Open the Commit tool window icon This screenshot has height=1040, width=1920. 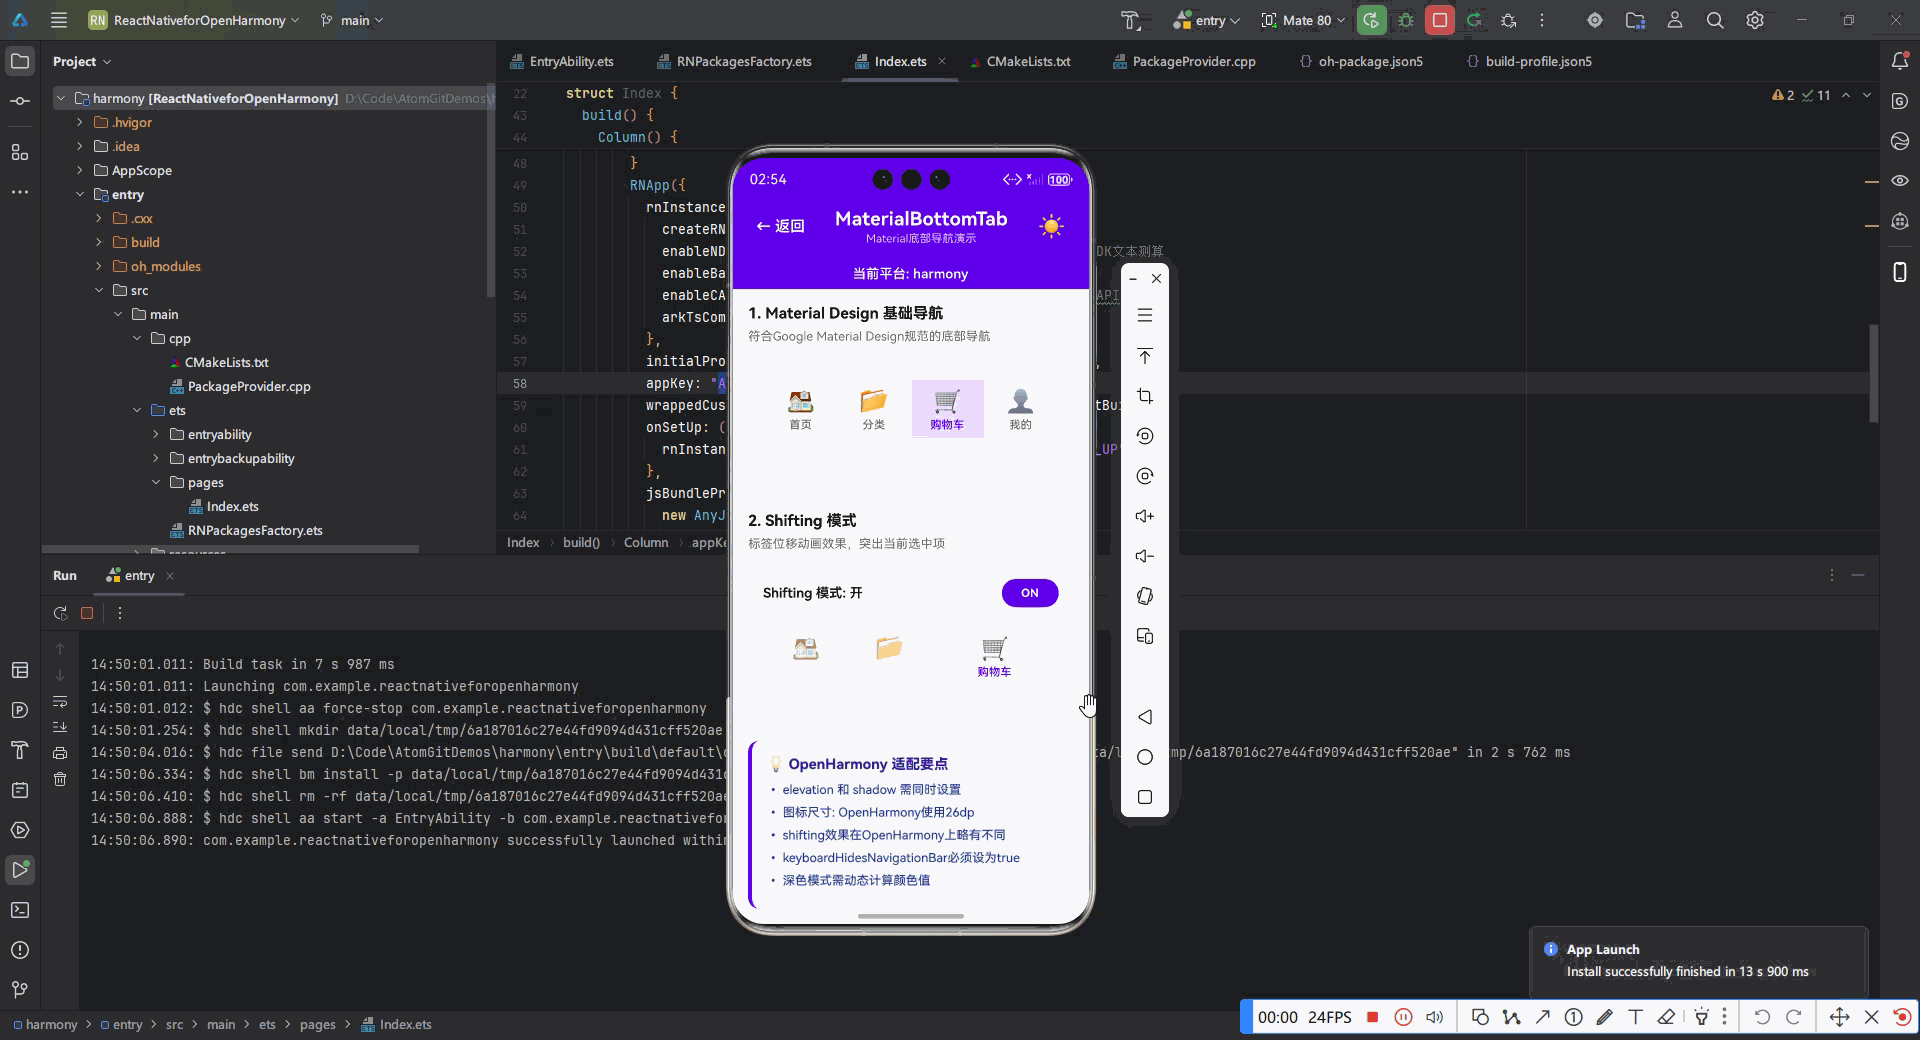20,101
